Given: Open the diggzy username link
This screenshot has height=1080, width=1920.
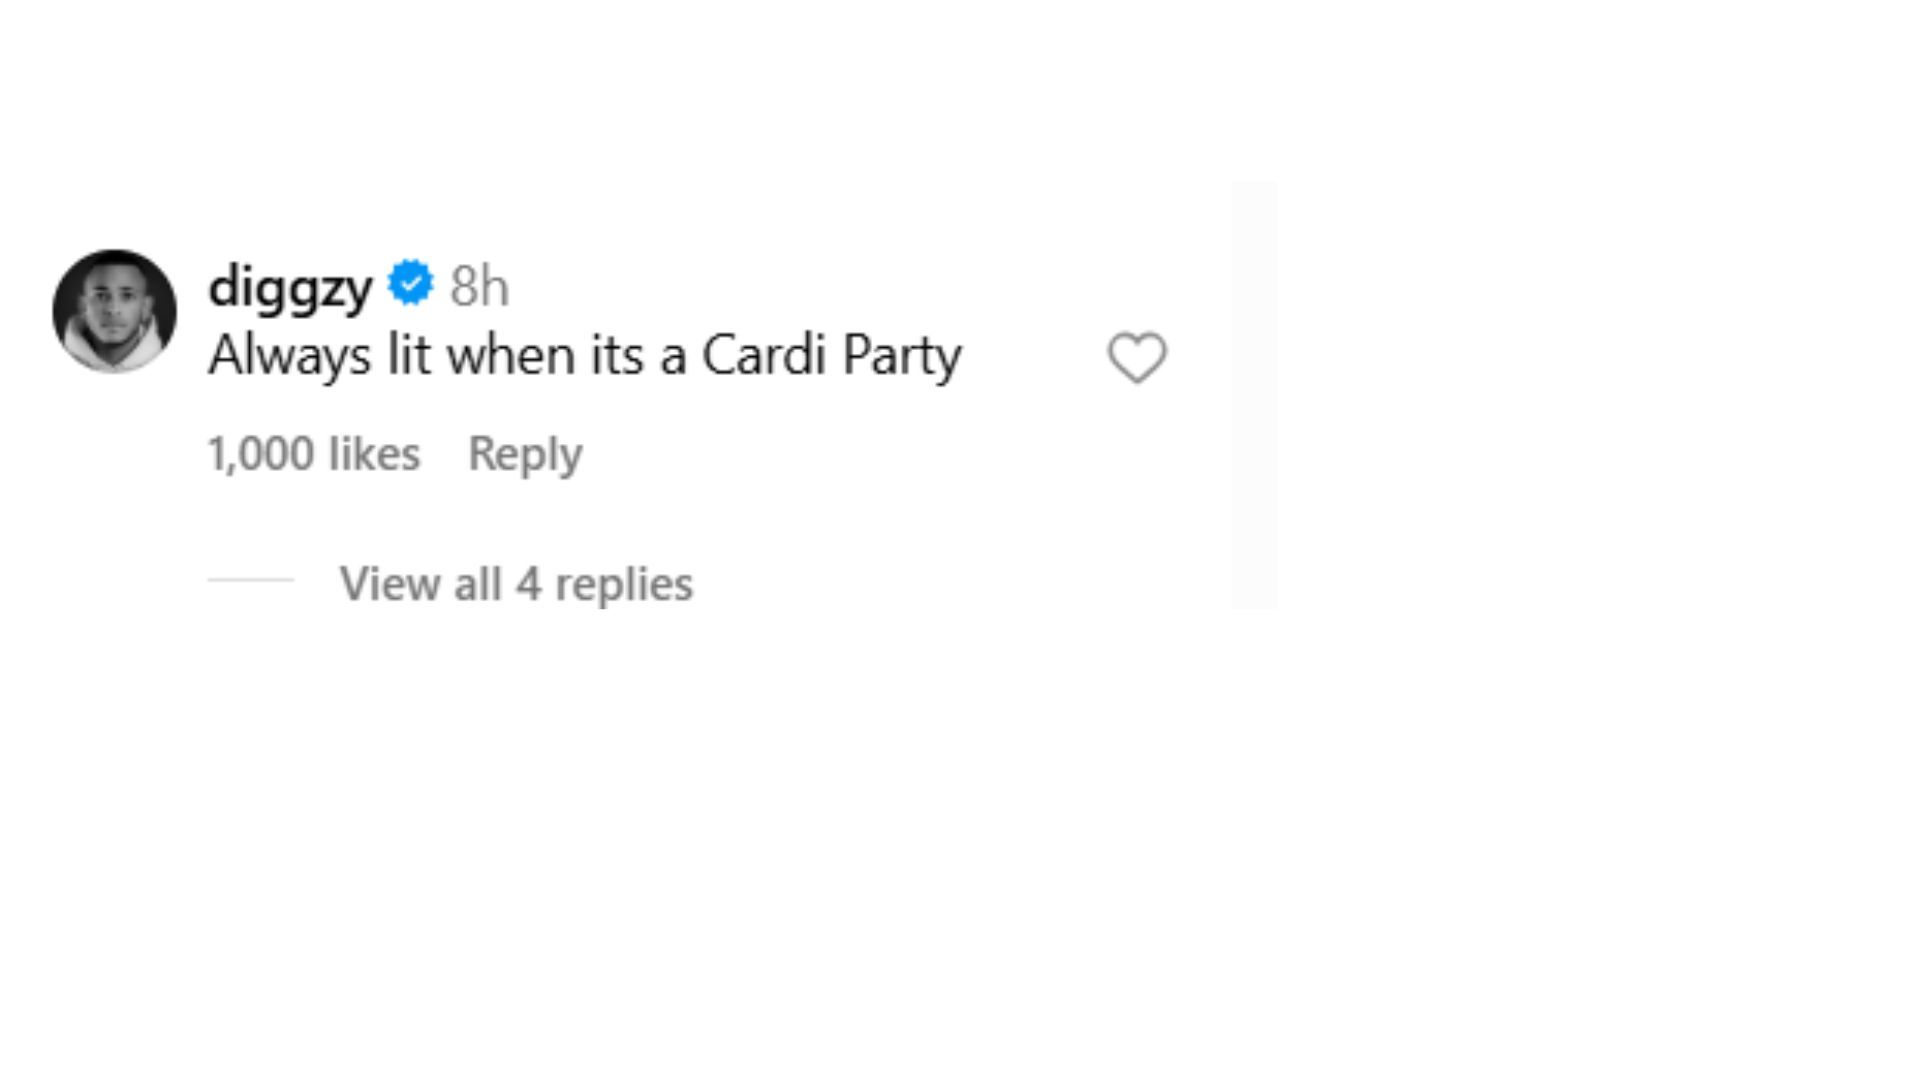Looking at the screenshot, I should coord(290,286).
